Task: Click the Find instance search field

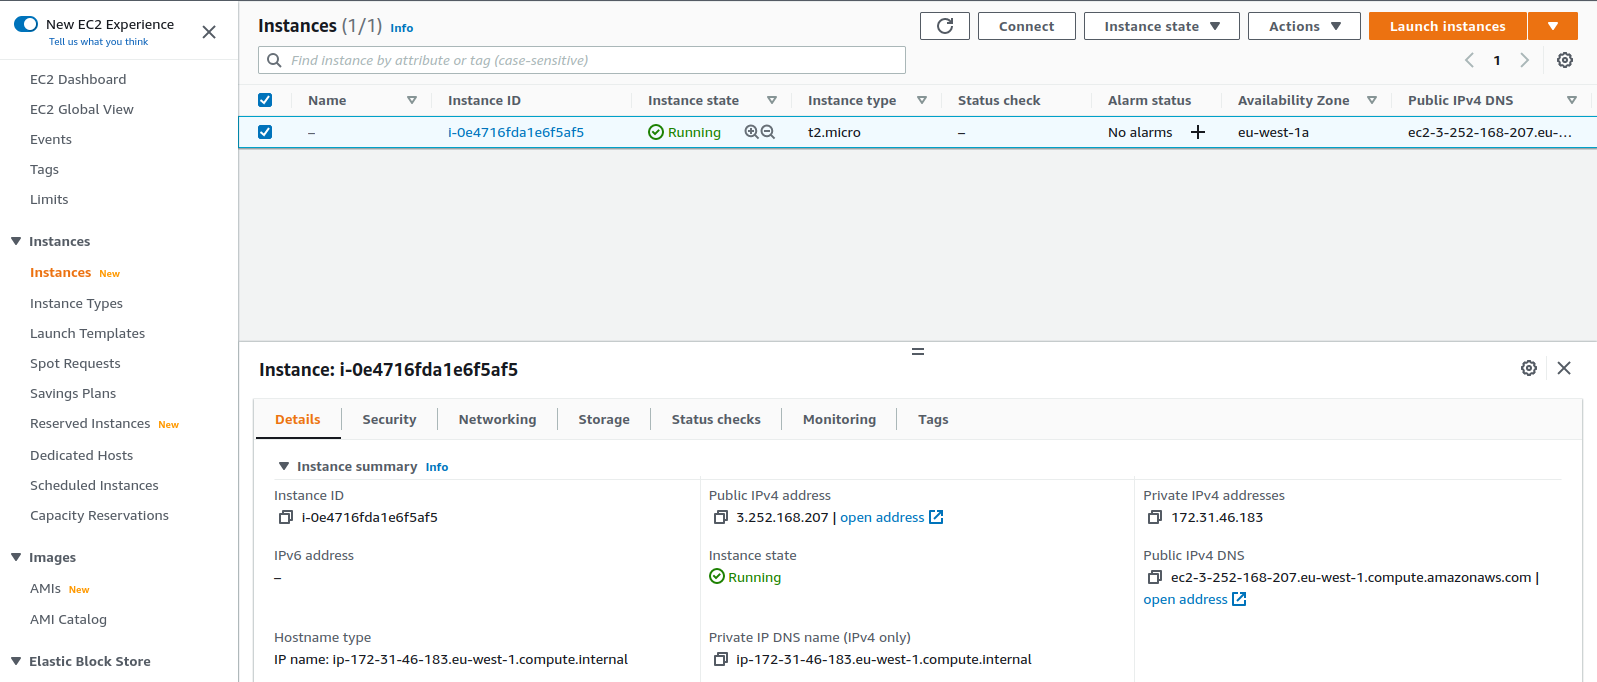Action: pos(590,60)
